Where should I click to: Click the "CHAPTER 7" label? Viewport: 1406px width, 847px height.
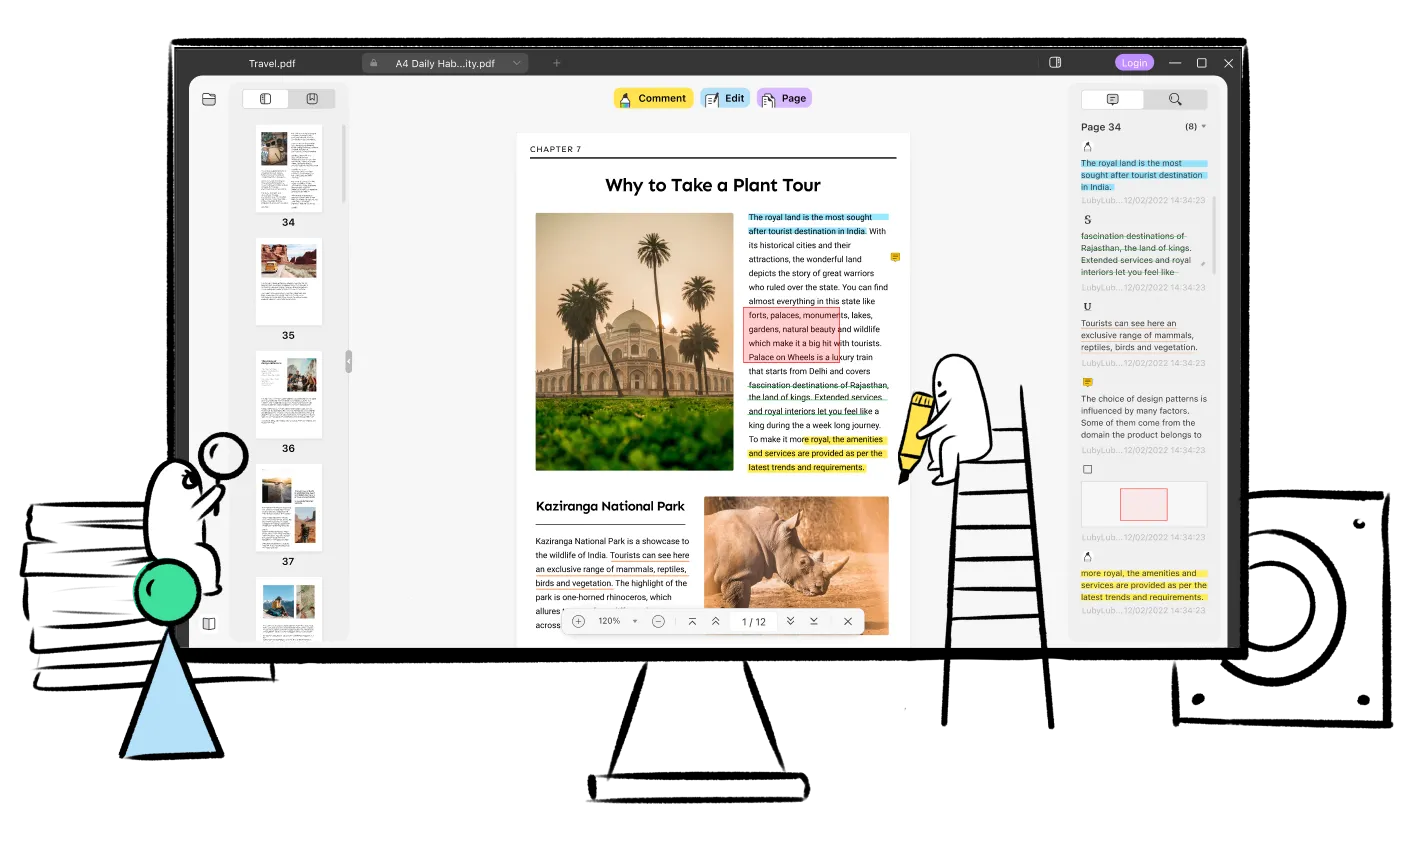pyautogui.click(x=555, y=149)
